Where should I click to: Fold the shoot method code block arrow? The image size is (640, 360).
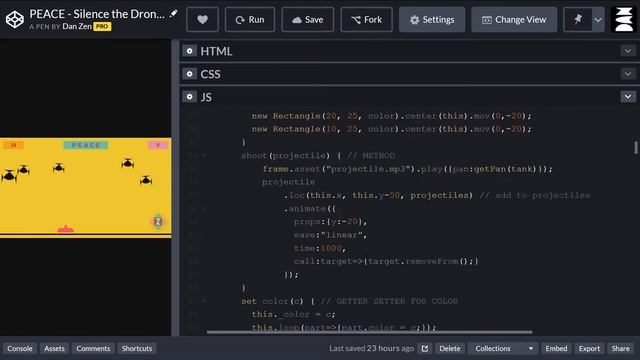click(204, 156)
